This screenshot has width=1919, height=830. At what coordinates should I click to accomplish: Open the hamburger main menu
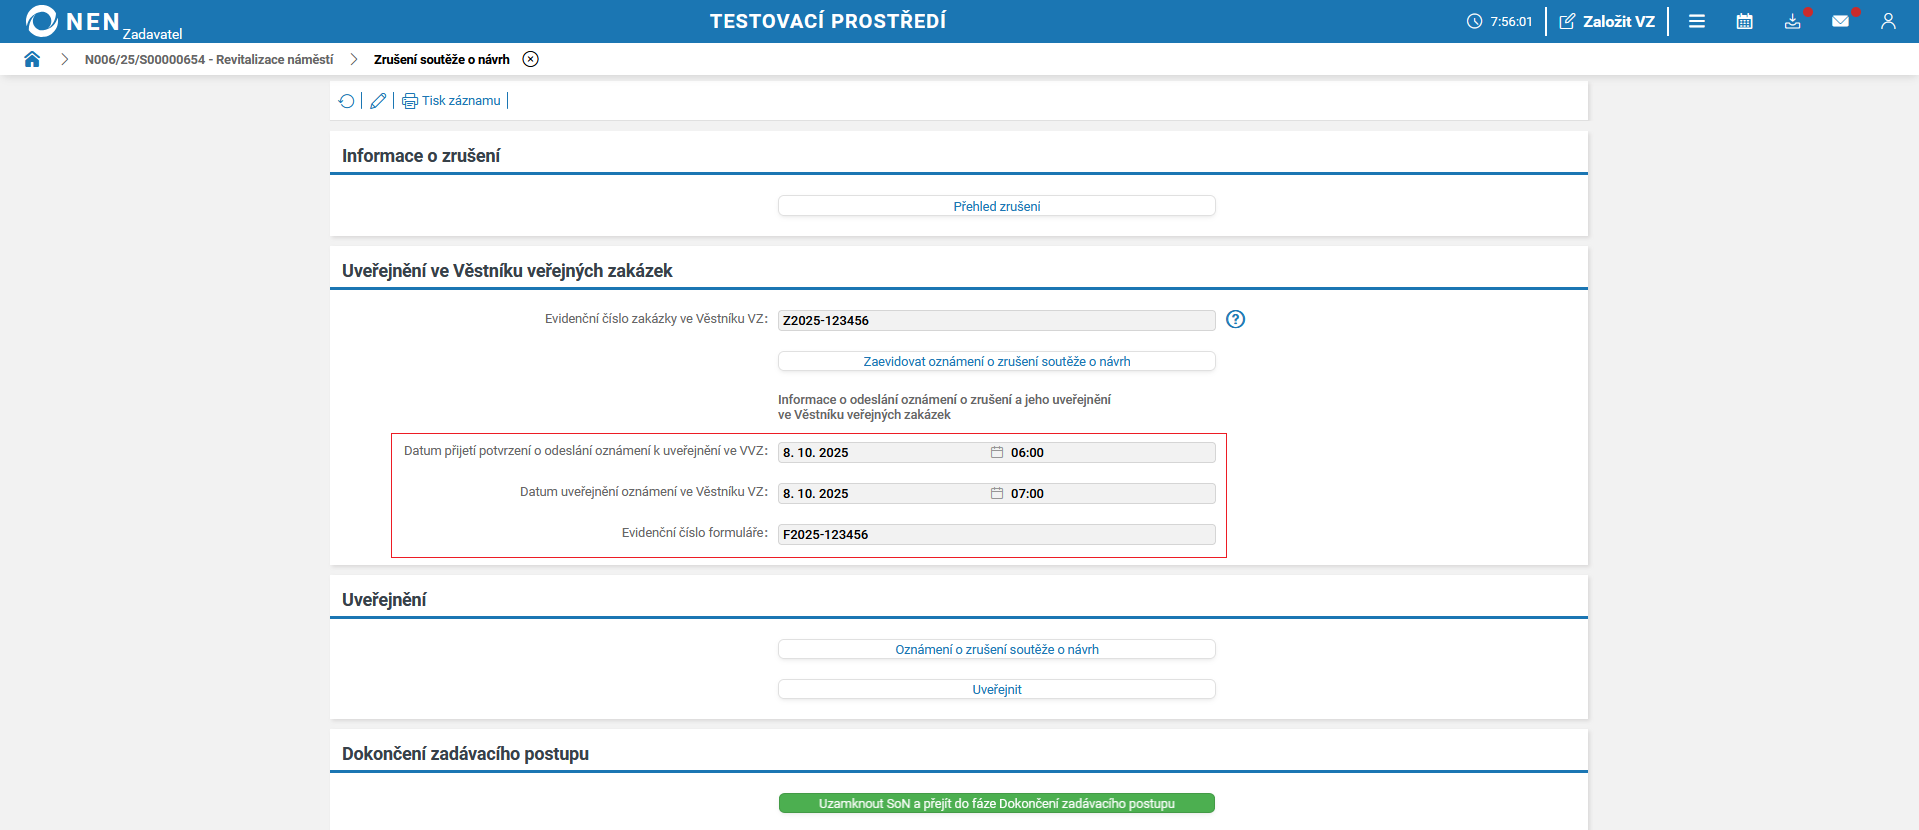pyautogui.click(x=1697, y=21)
